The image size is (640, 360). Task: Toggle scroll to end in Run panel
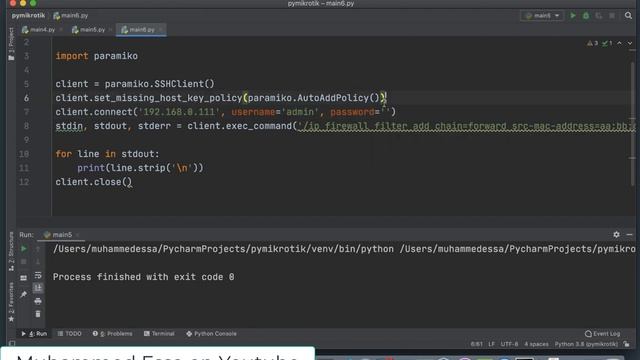[x=38, y=288]
